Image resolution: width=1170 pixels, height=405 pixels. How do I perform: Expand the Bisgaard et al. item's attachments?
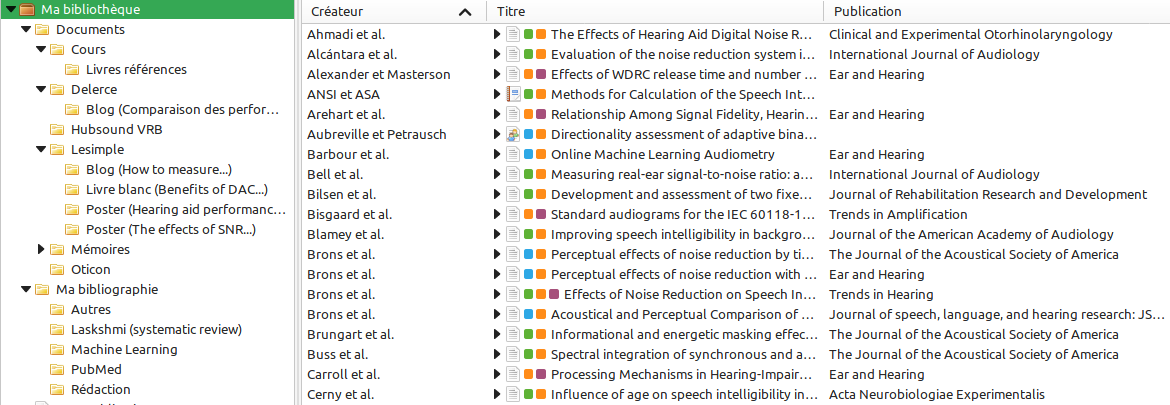498,214
